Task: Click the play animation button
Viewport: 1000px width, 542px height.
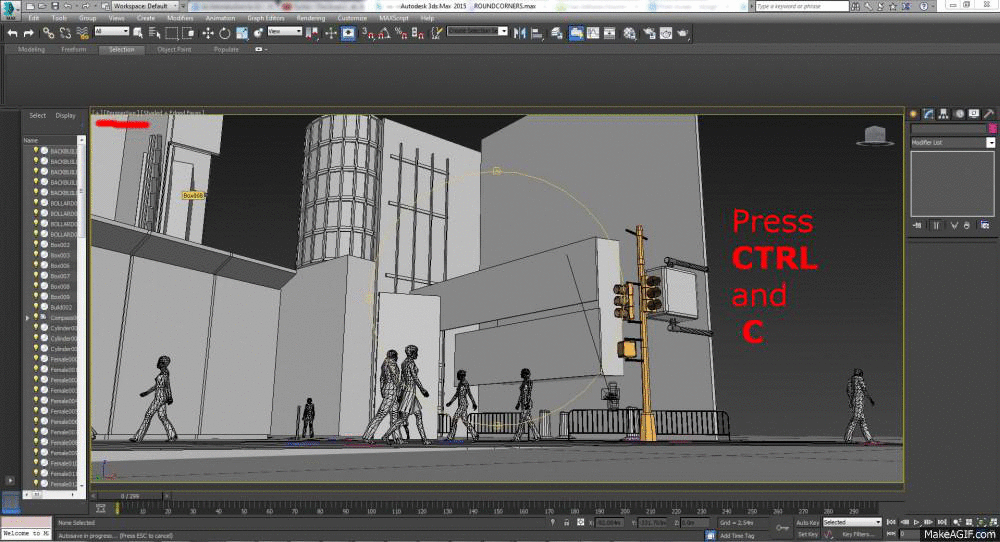Action: pyautogui.click(x=916, y=522)
